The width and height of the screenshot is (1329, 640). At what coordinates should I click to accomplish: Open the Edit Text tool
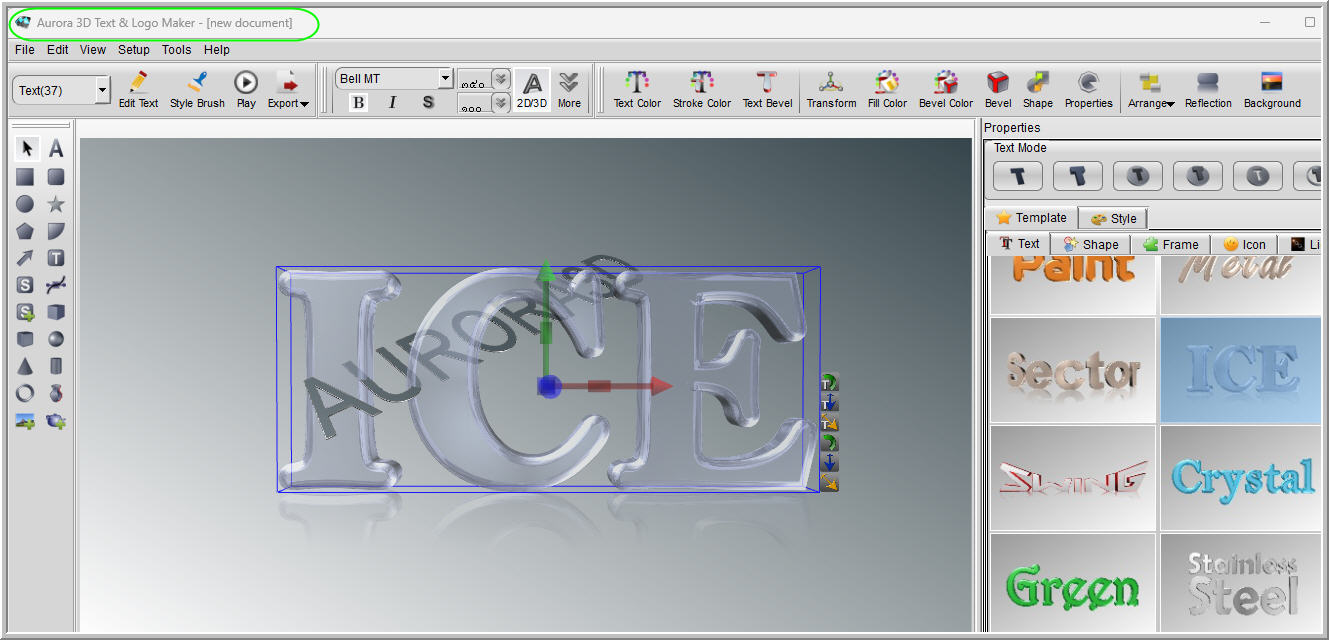pos(138,89)
